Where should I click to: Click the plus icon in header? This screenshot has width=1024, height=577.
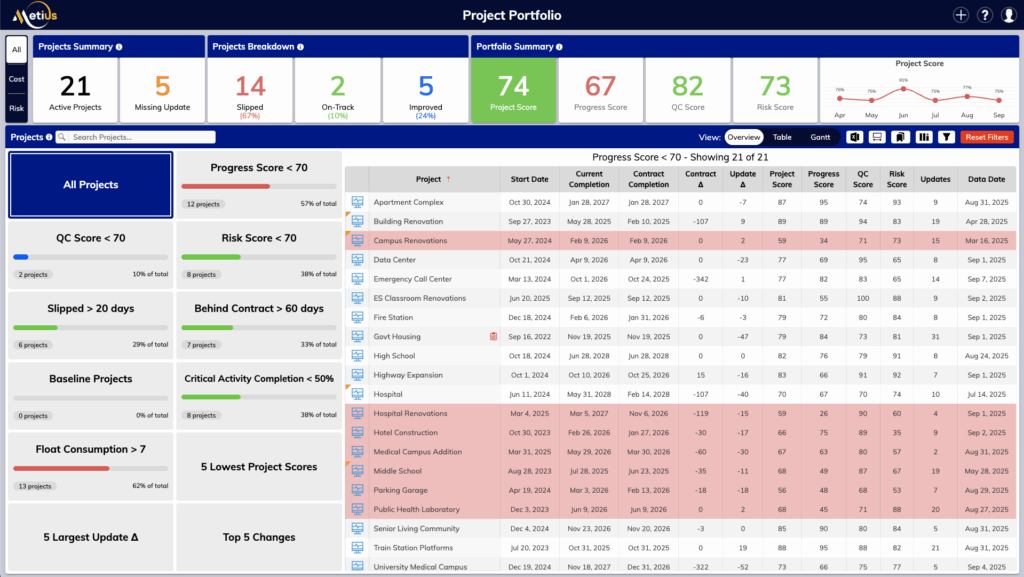pyautogui.click(x=961, y=15)
